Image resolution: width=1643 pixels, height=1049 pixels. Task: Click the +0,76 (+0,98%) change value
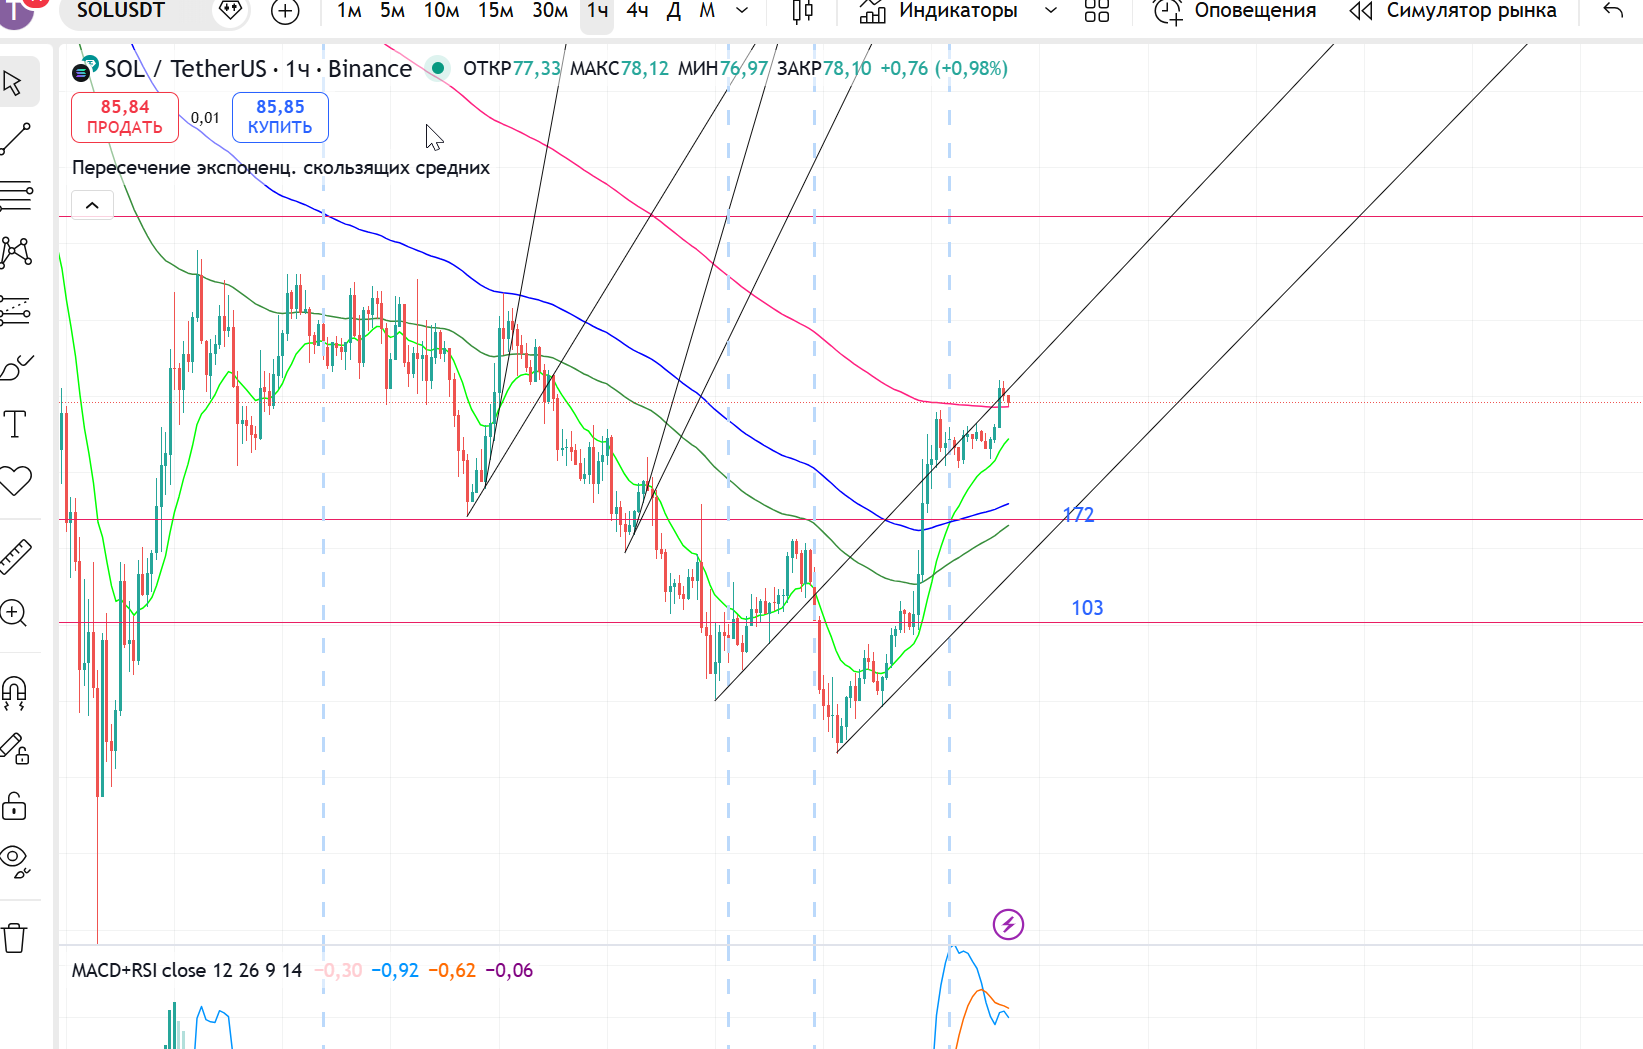pos(944,68)
